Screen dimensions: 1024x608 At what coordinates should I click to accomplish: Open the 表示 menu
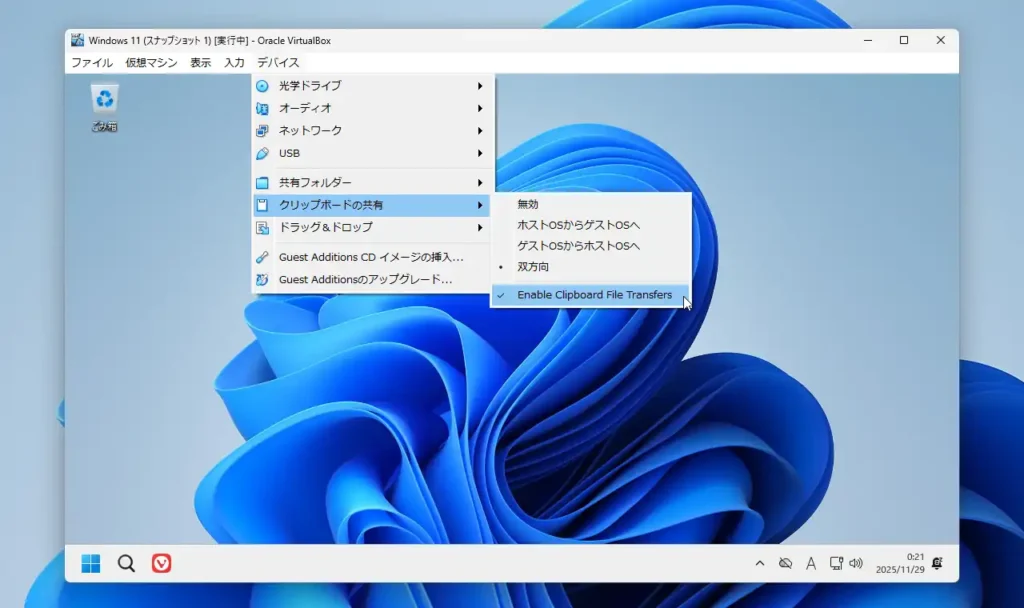[199, 62]
